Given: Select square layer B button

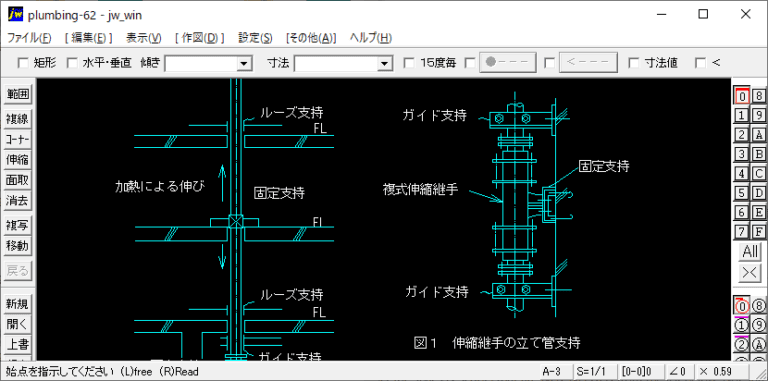Looking at the screenshot, I should coord(759,154).
